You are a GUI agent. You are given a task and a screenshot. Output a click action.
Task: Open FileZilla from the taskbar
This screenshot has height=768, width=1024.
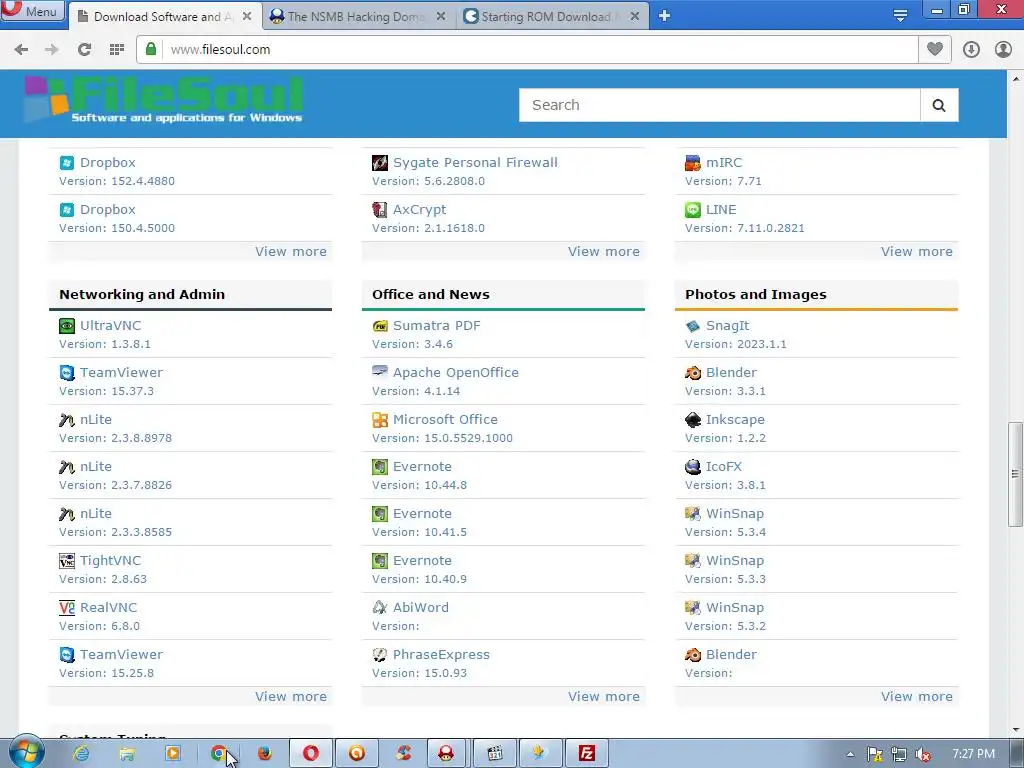click(x=586, y=754)
